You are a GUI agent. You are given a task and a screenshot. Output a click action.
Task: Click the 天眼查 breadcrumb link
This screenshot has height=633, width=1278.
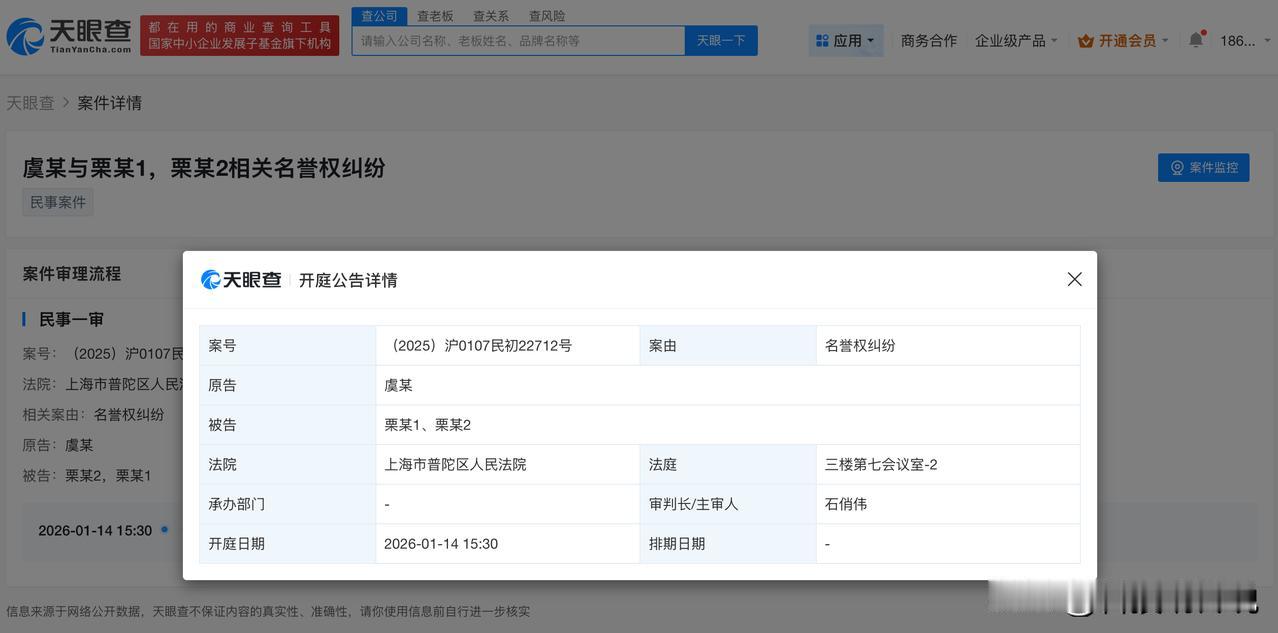pos(30,103)
